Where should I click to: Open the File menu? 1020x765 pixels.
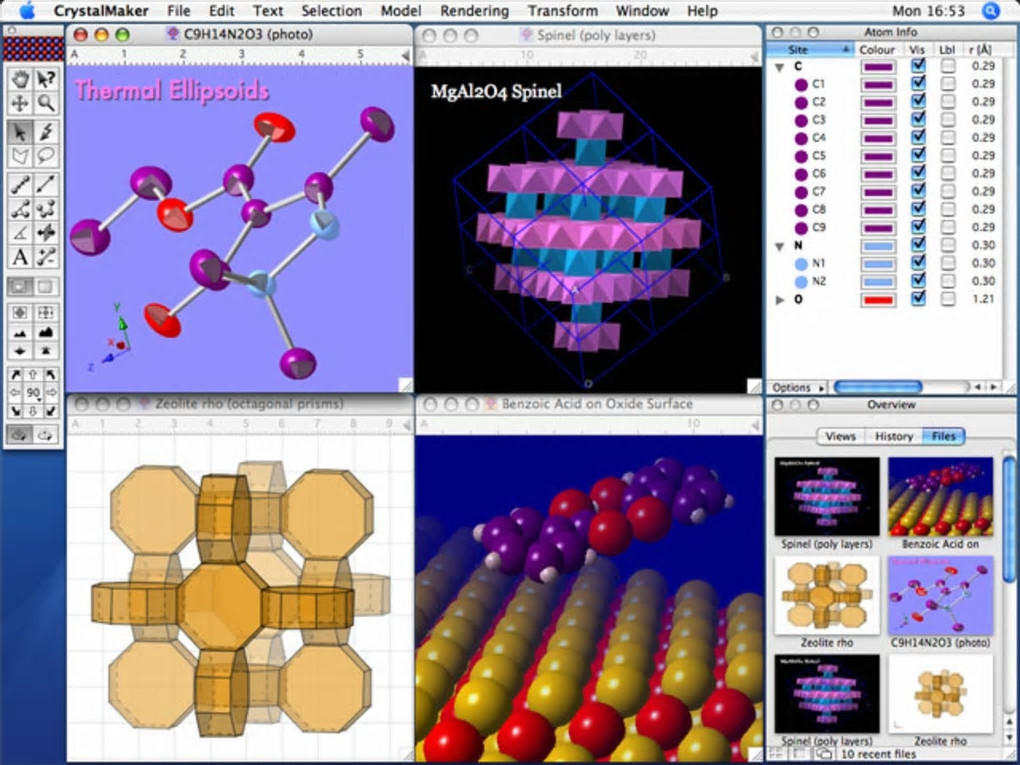click(x=178, y=11)
